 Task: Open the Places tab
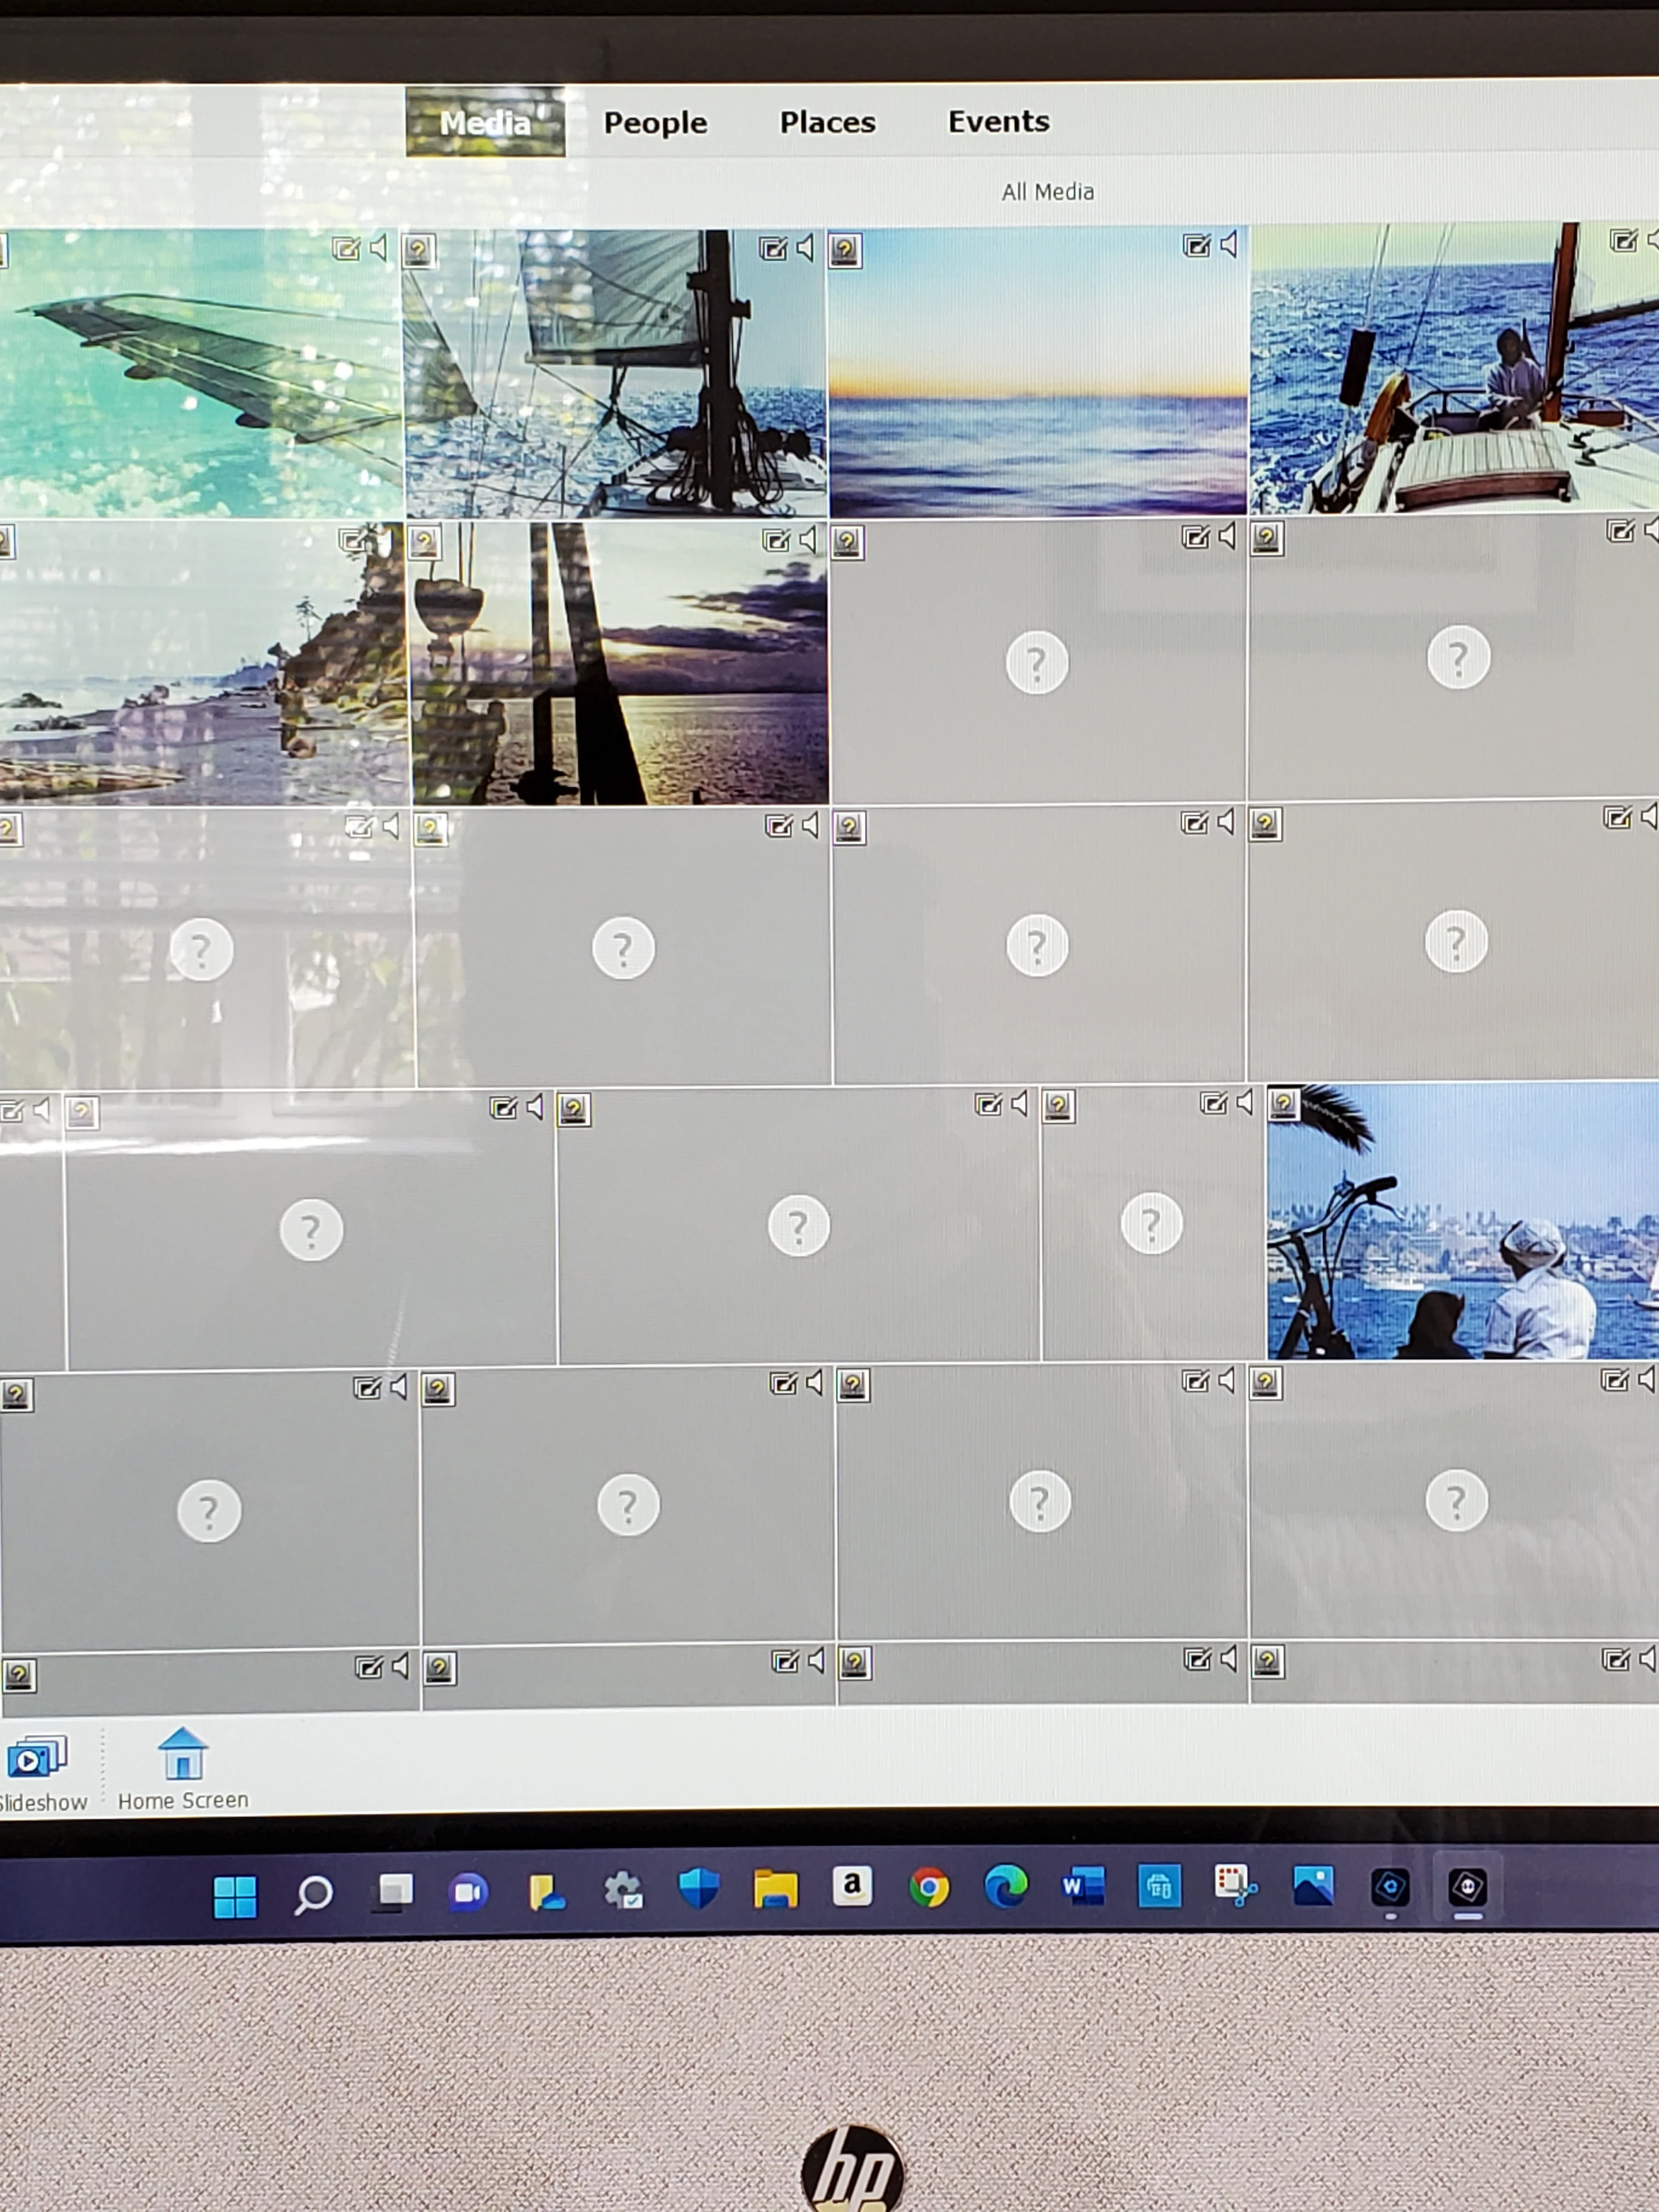coord(827,122)
